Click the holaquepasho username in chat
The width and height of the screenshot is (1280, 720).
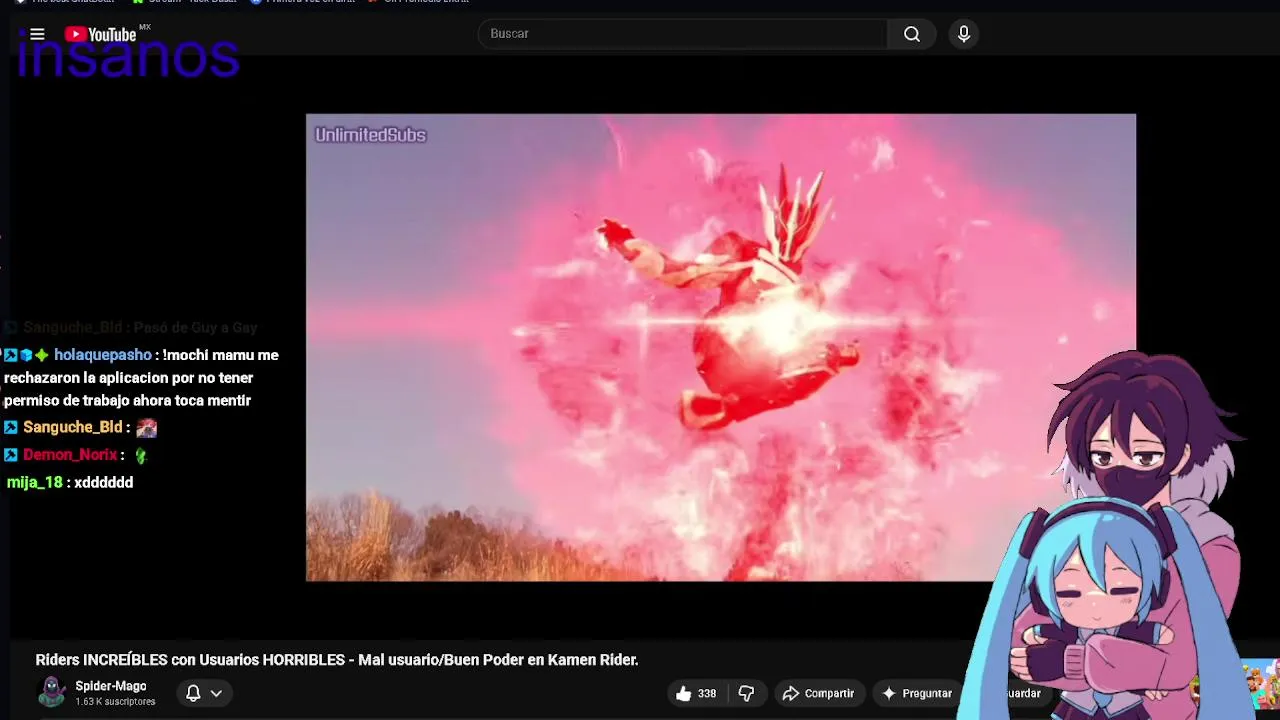pos(103,355)
